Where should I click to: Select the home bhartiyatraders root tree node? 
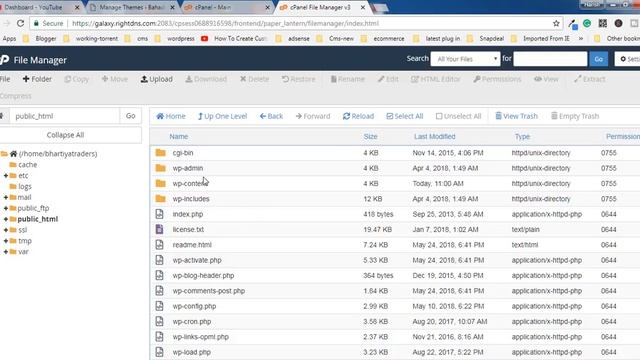(x=58, y=154)
